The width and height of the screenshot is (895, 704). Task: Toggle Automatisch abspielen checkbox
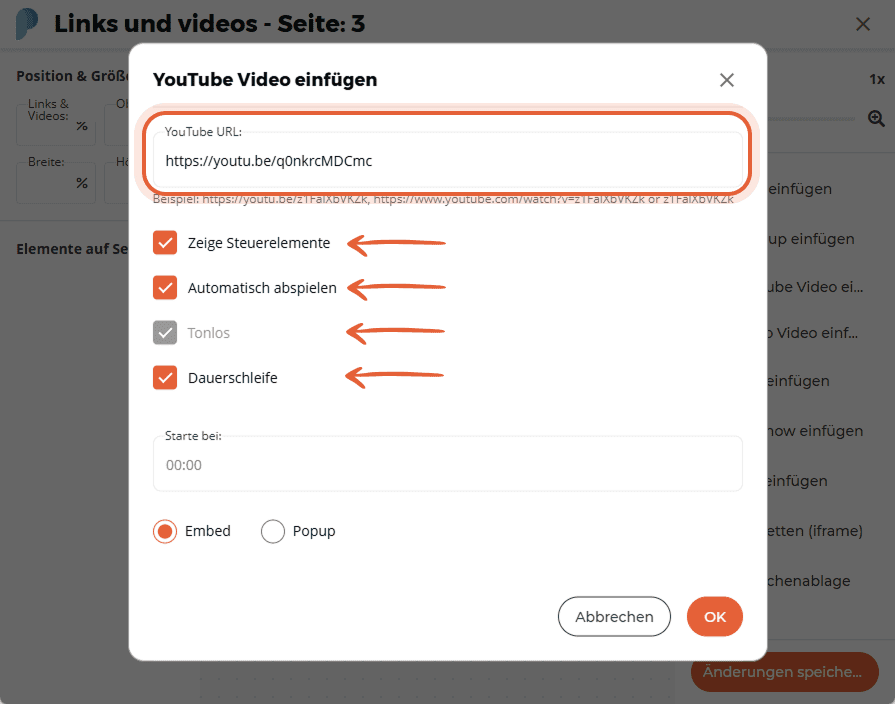(x=165, y=288)
